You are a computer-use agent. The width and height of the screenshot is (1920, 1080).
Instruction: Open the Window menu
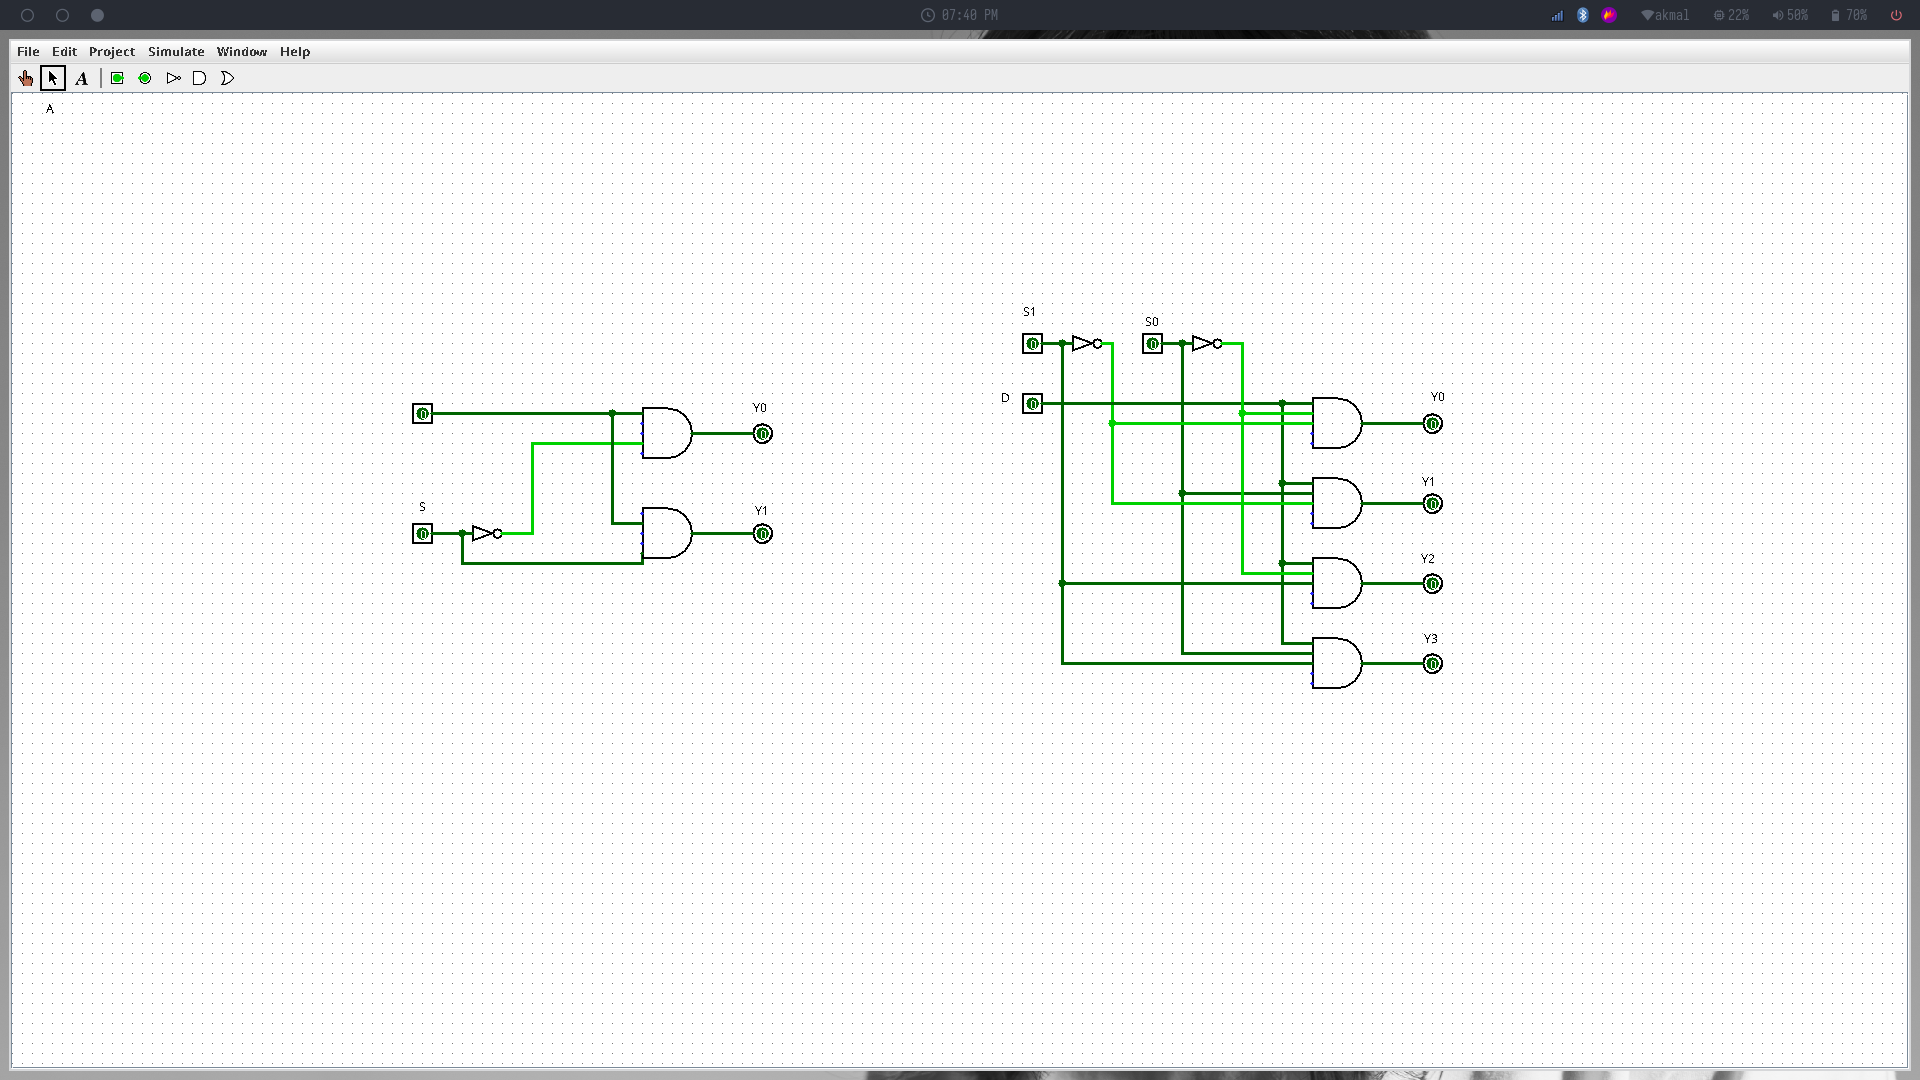[x=242, y=51]
